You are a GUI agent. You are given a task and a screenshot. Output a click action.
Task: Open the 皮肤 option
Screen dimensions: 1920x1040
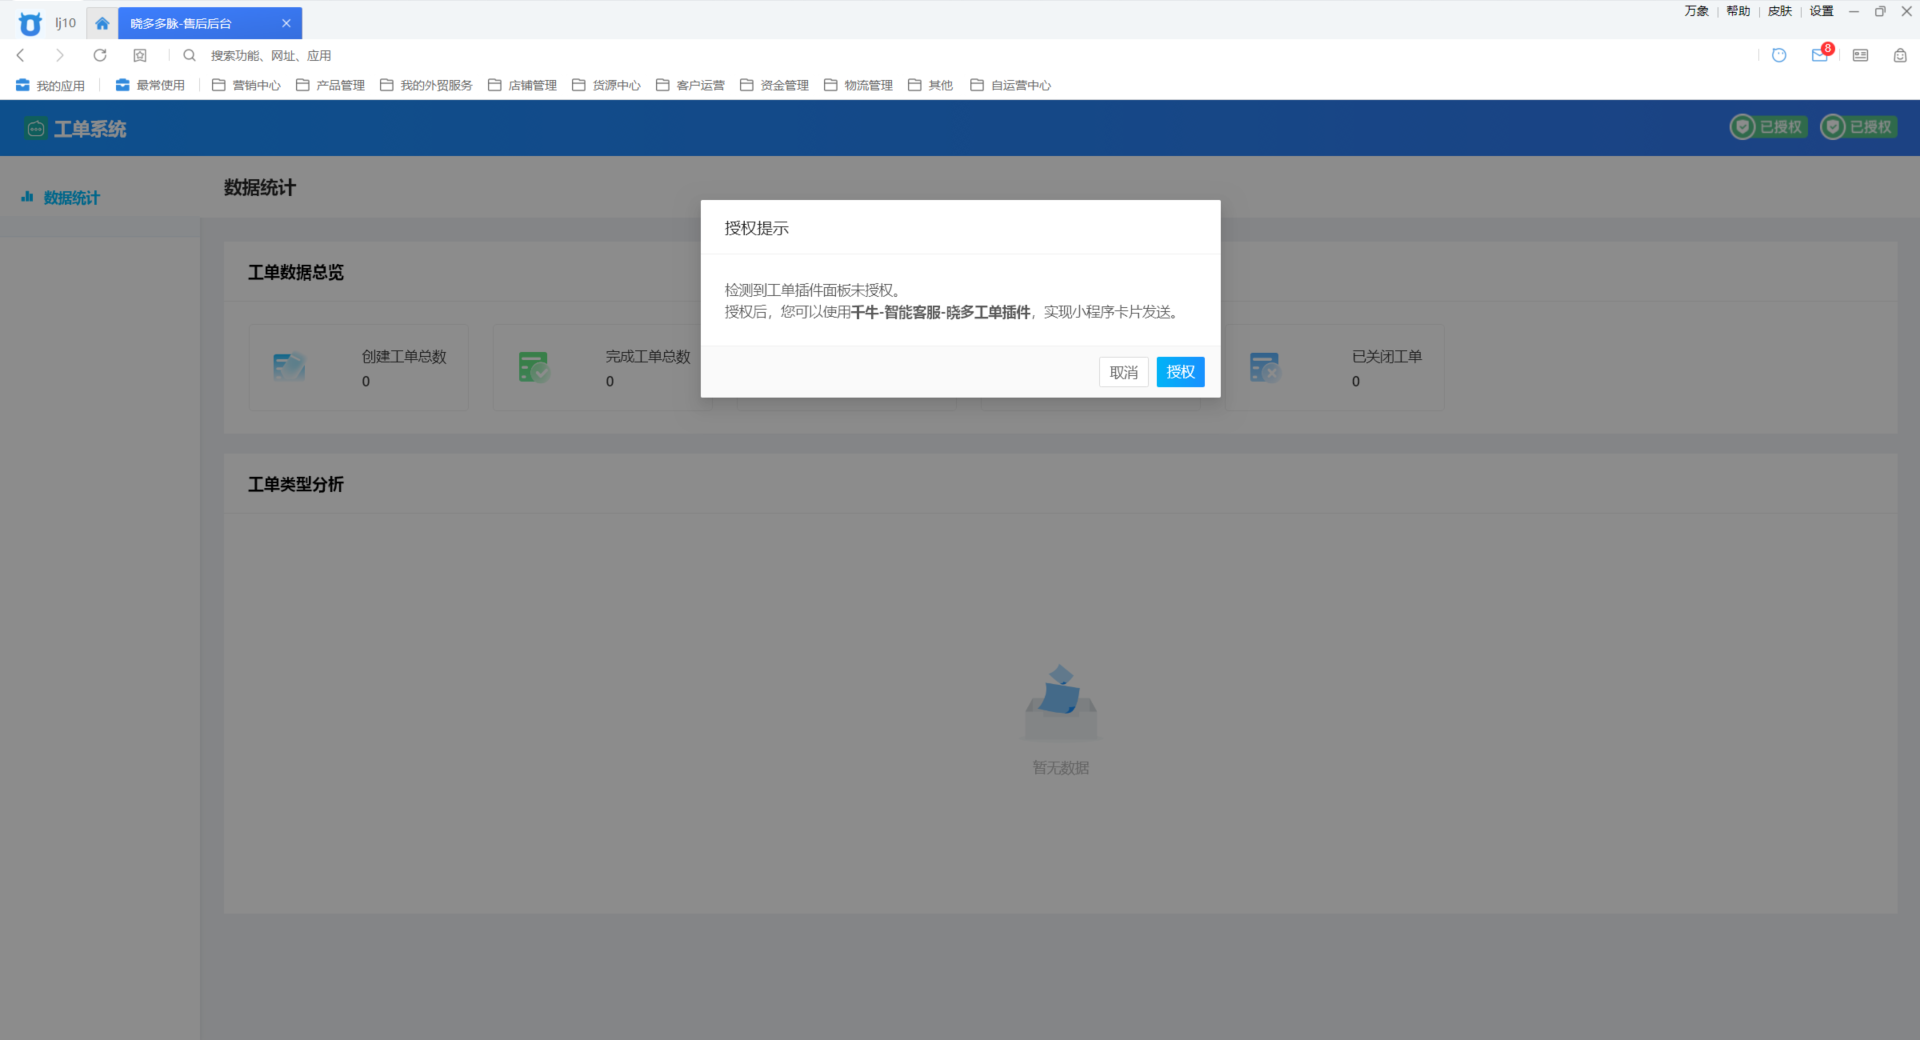click(x=1780, y=11)
